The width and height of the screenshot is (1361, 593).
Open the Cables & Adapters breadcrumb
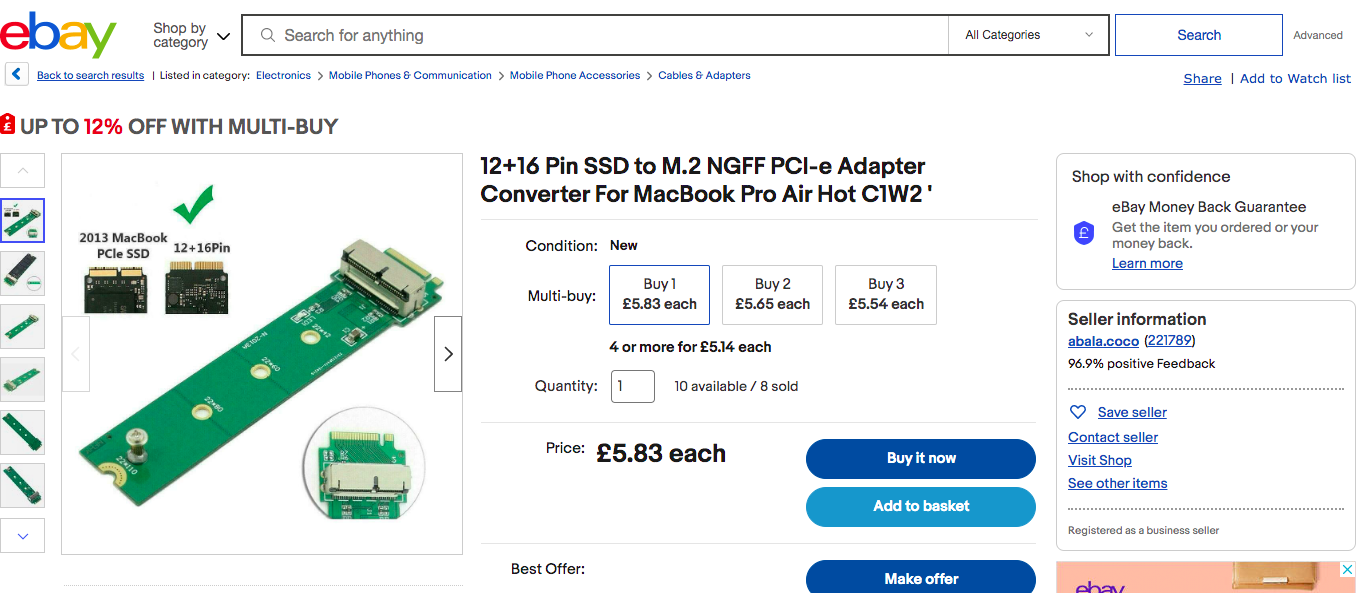tap(704, 76)
